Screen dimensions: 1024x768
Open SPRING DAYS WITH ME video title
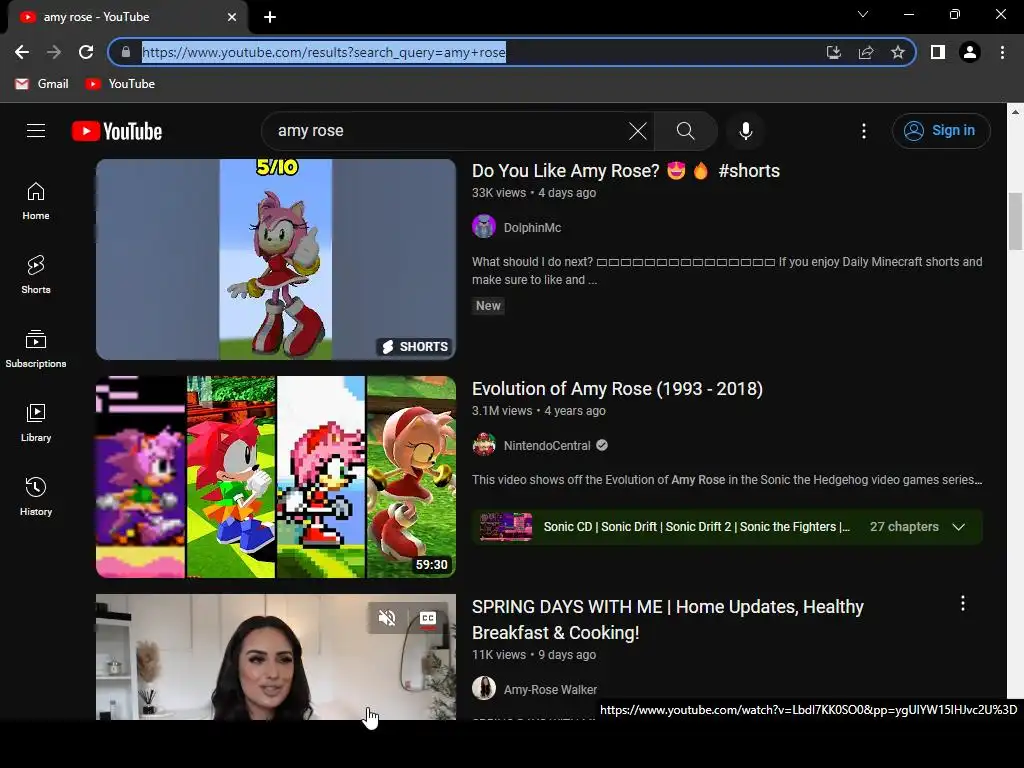(667, 619)
